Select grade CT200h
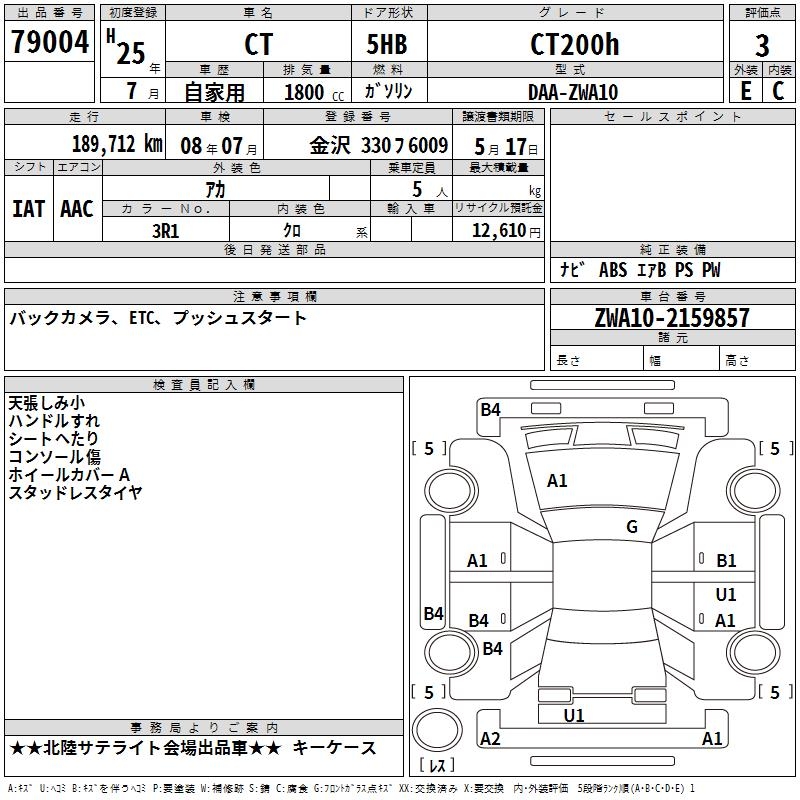Screen dimensions: 800x800 (x=574, y=44)
